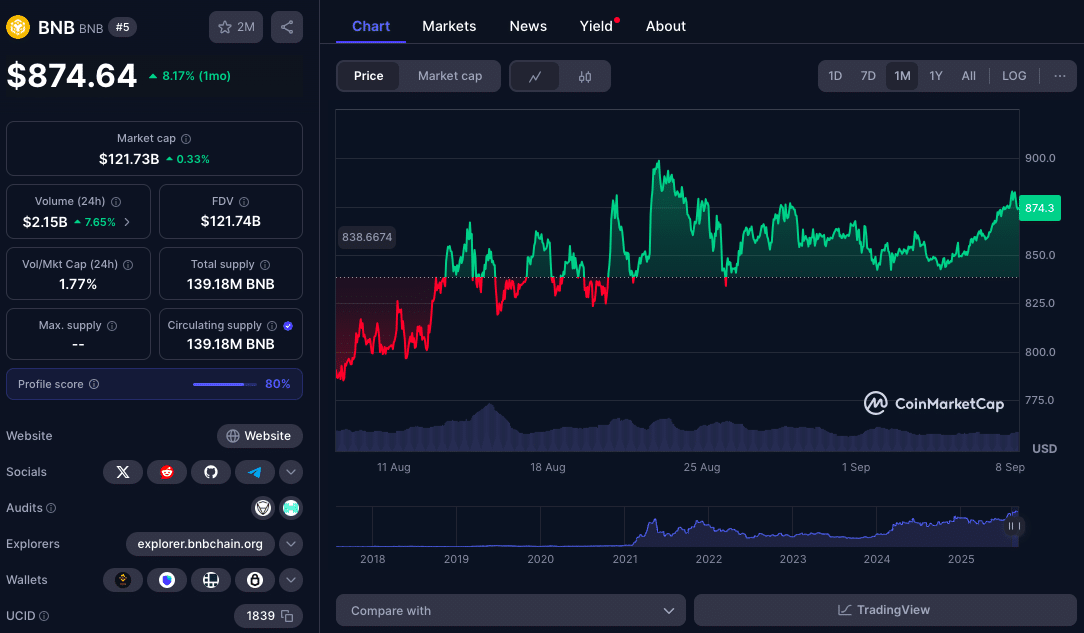The width and height of the screenshot is (1084, 633).
Task: Open chart in TradingView
Action: click(x=885, y=610)
